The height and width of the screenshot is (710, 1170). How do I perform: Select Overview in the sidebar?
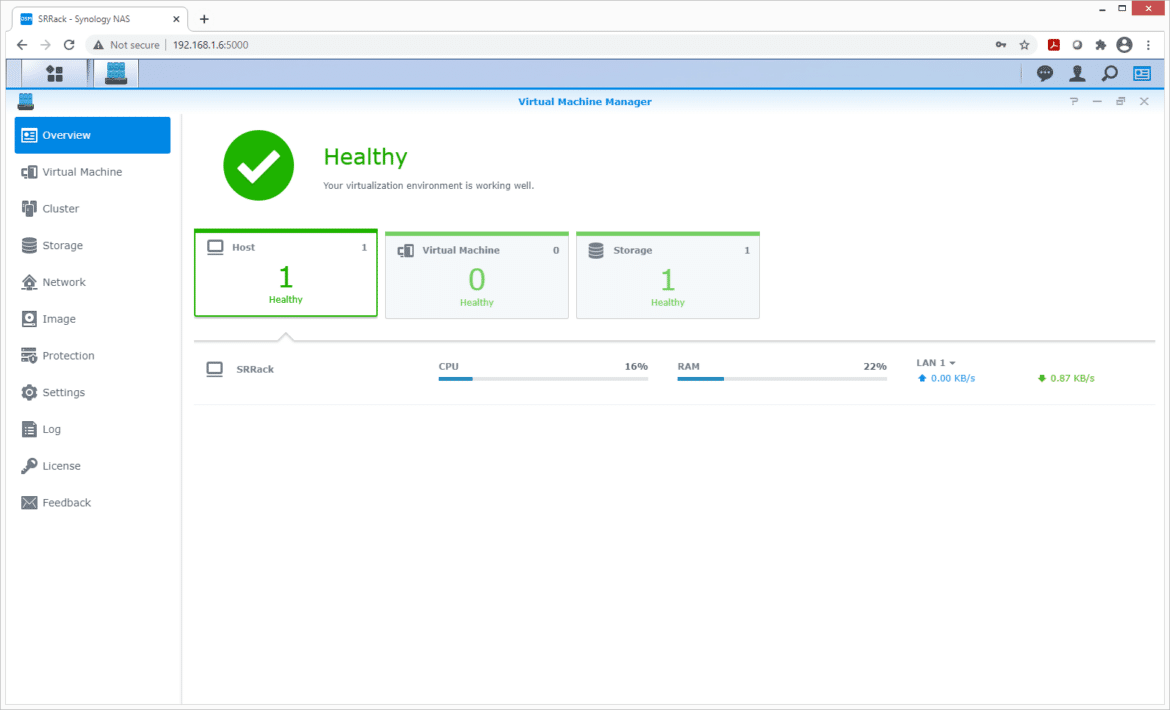(93, 135)
